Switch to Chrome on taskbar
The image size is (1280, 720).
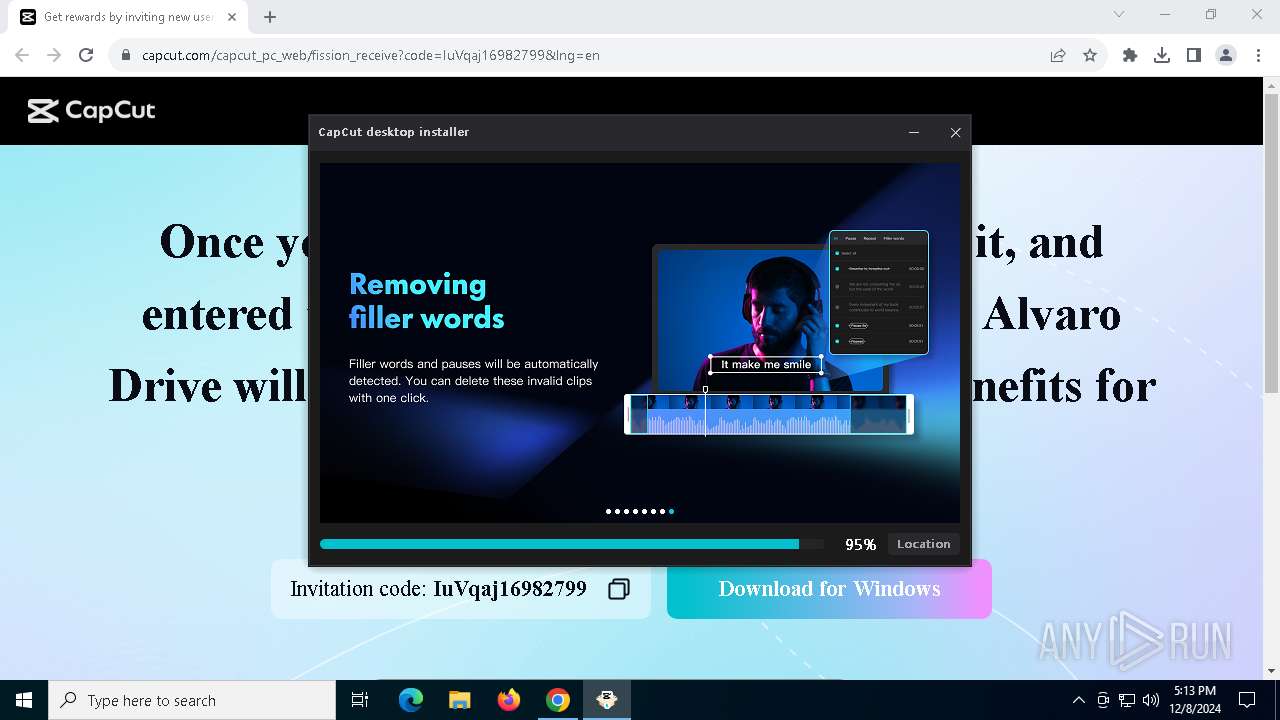point(558,700)
